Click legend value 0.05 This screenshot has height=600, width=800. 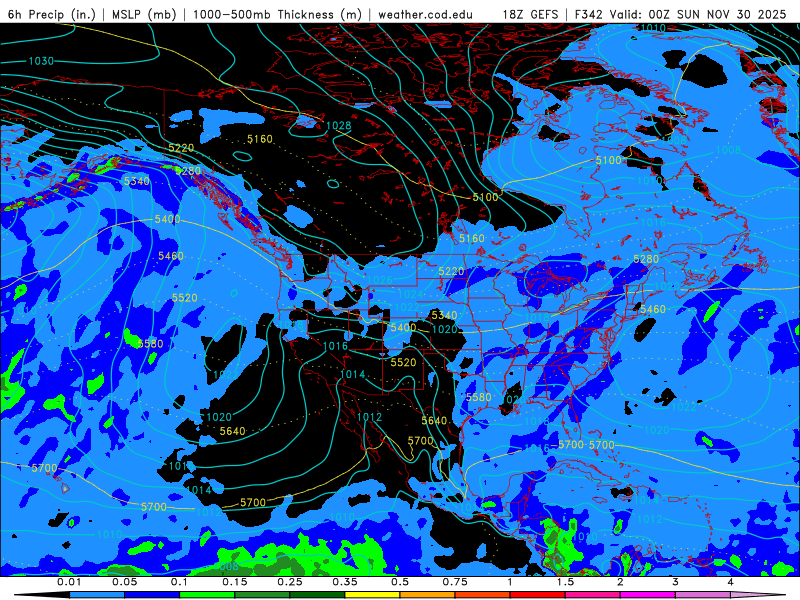point(124,582)
